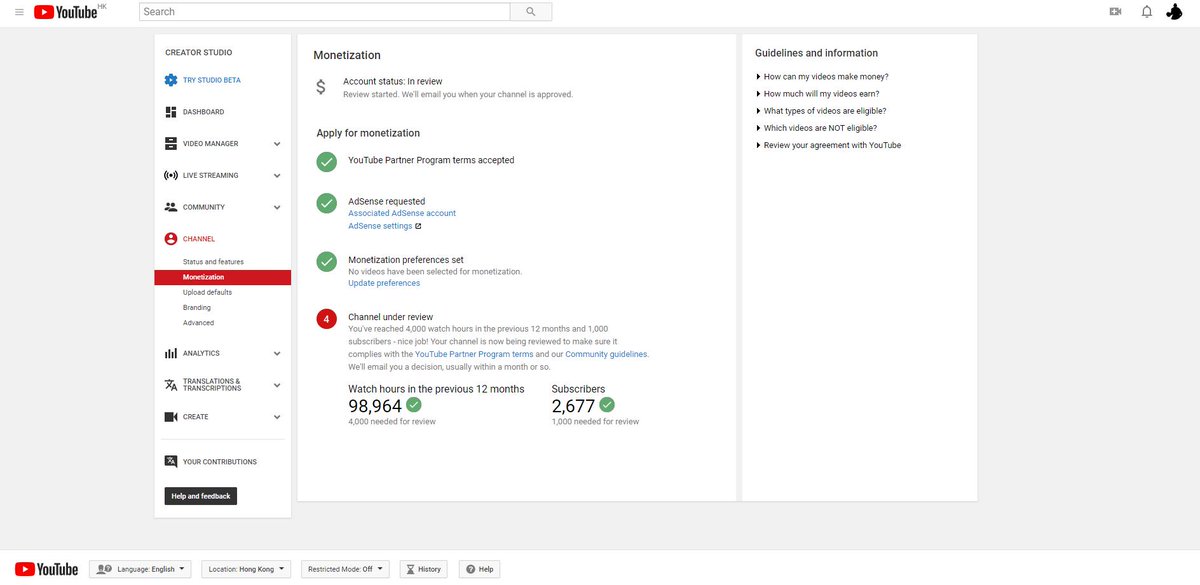Screen dimensions: 1200x585
Task: Open the Dashboard menu item
Action: coord(204,112)
